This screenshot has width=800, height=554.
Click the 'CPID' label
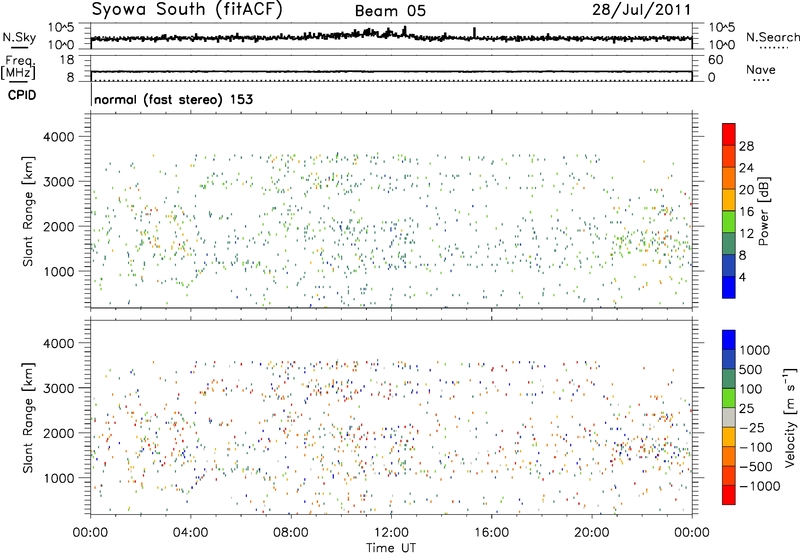22,95
